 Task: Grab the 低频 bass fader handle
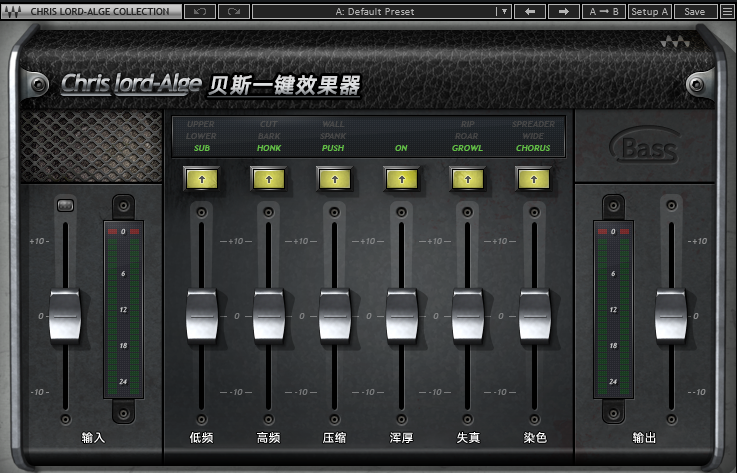pos(202,315)
